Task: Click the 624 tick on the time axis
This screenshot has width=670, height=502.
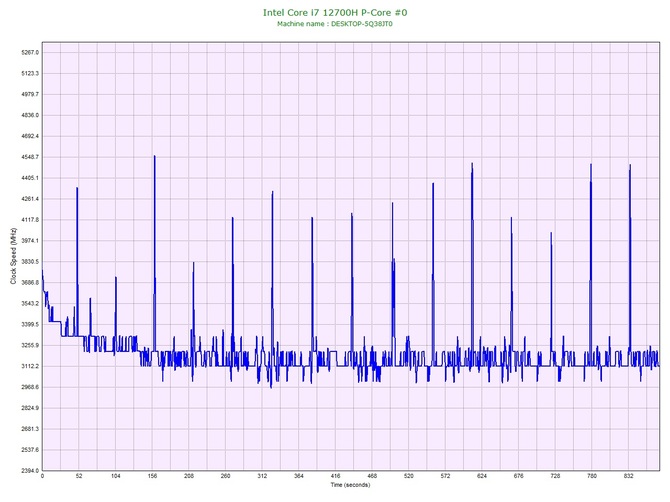Action: (482, 476)
